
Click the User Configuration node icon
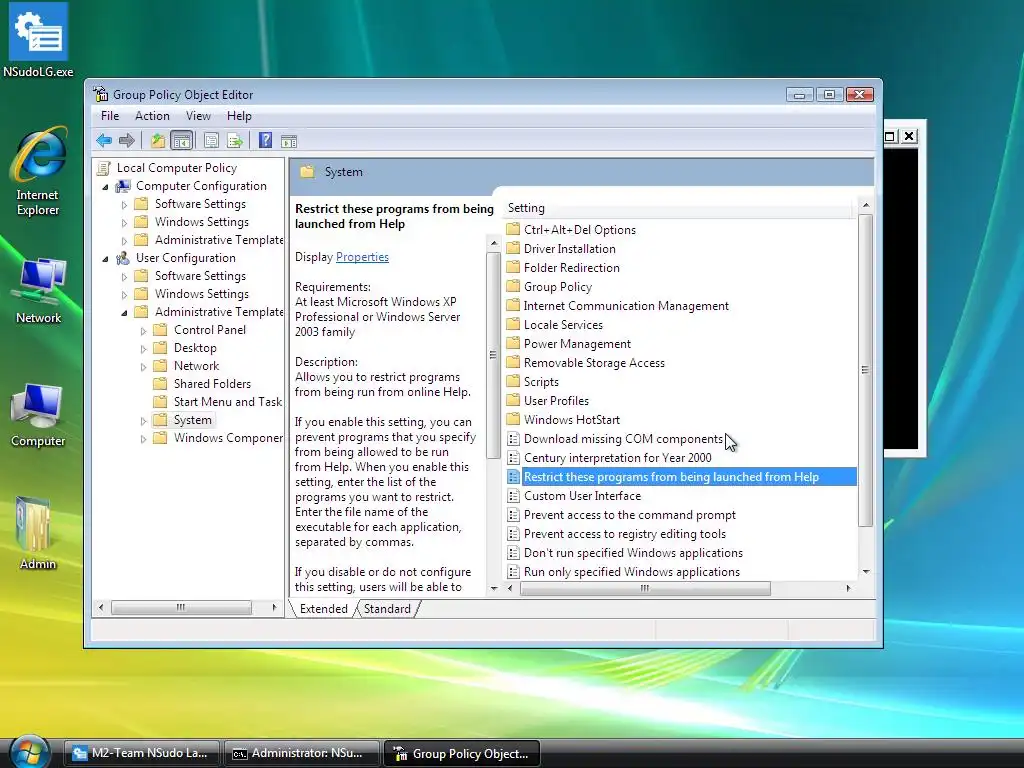tap(123, 258)
